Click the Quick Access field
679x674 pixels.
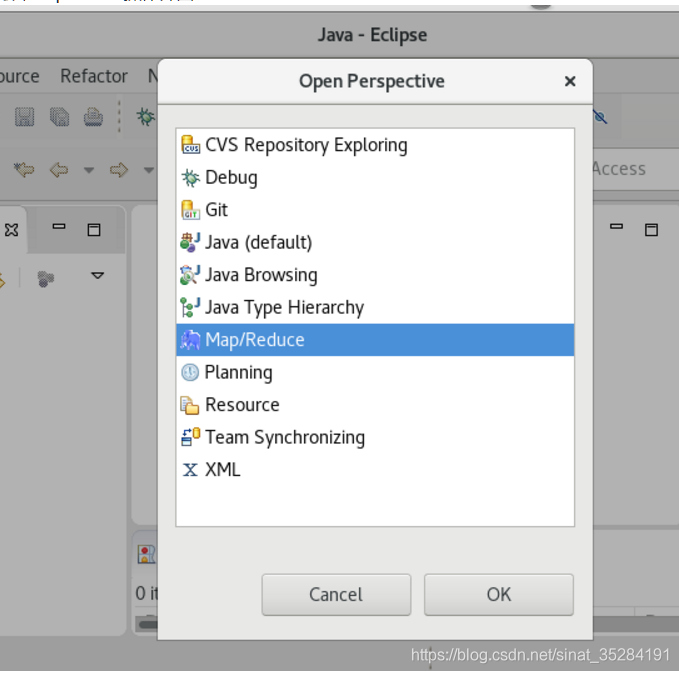click(636, 169)
